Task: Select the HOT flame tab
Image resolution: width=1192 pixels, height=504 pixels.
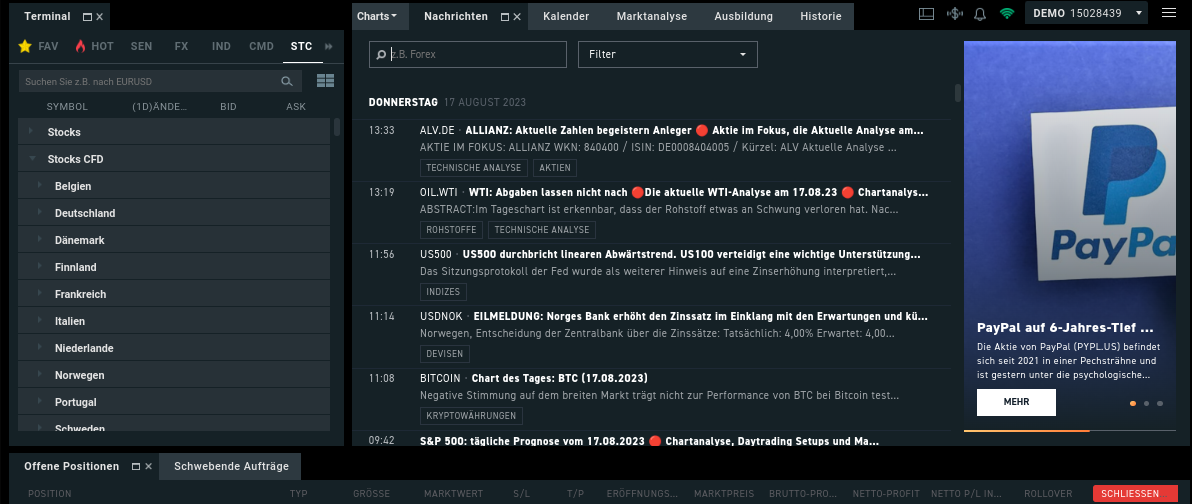Action: click(x=94, y=46)
